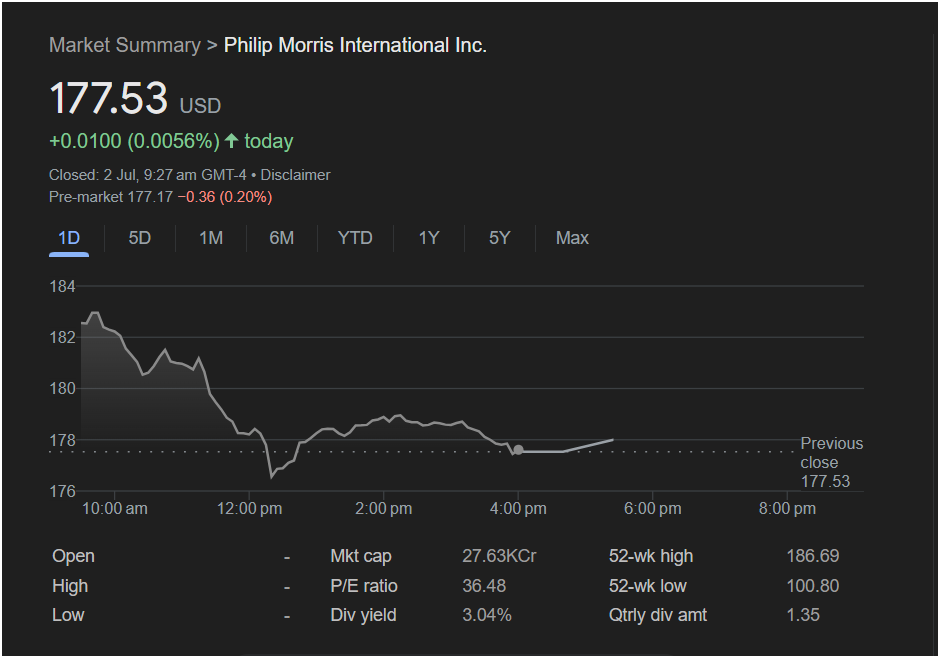Click the 184 price axis label
Image resolution: width=940 pixels, height=658 pixels.
(62, 286)
